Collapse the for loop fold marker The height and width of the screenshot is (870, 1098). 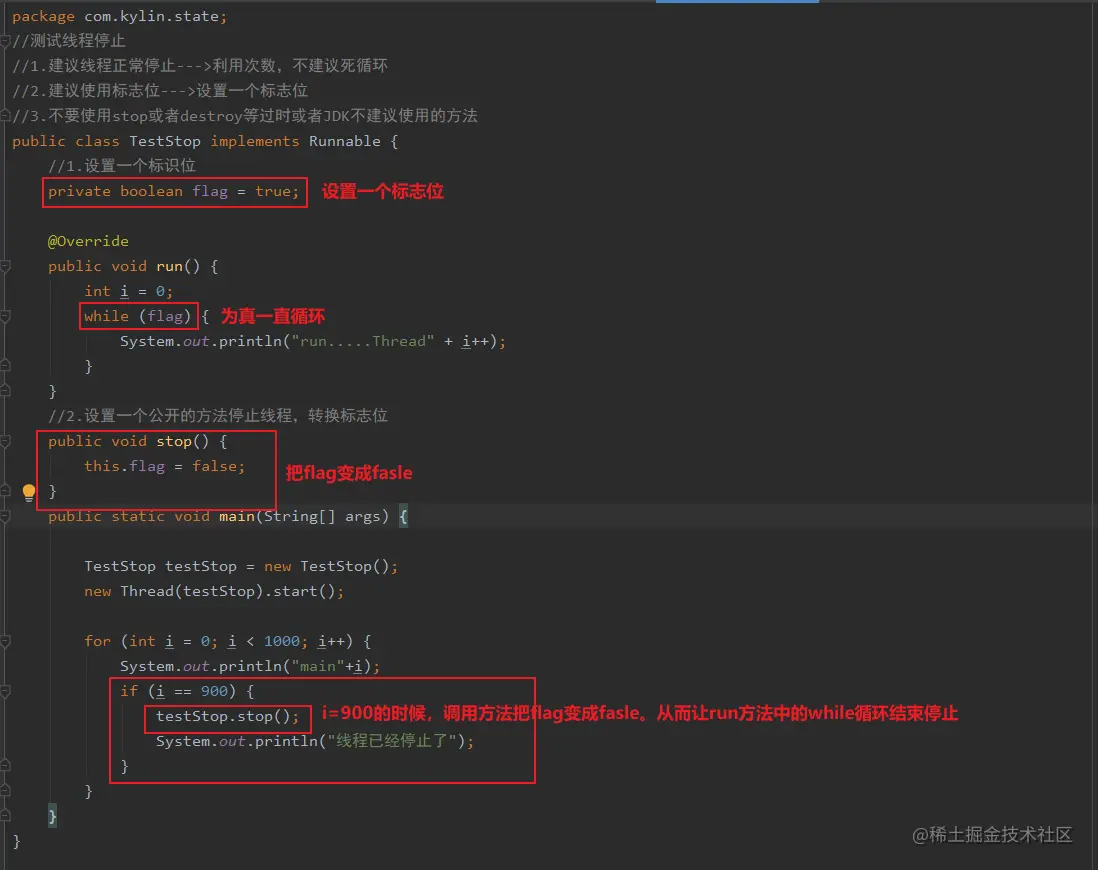click(x=5, y=641)
